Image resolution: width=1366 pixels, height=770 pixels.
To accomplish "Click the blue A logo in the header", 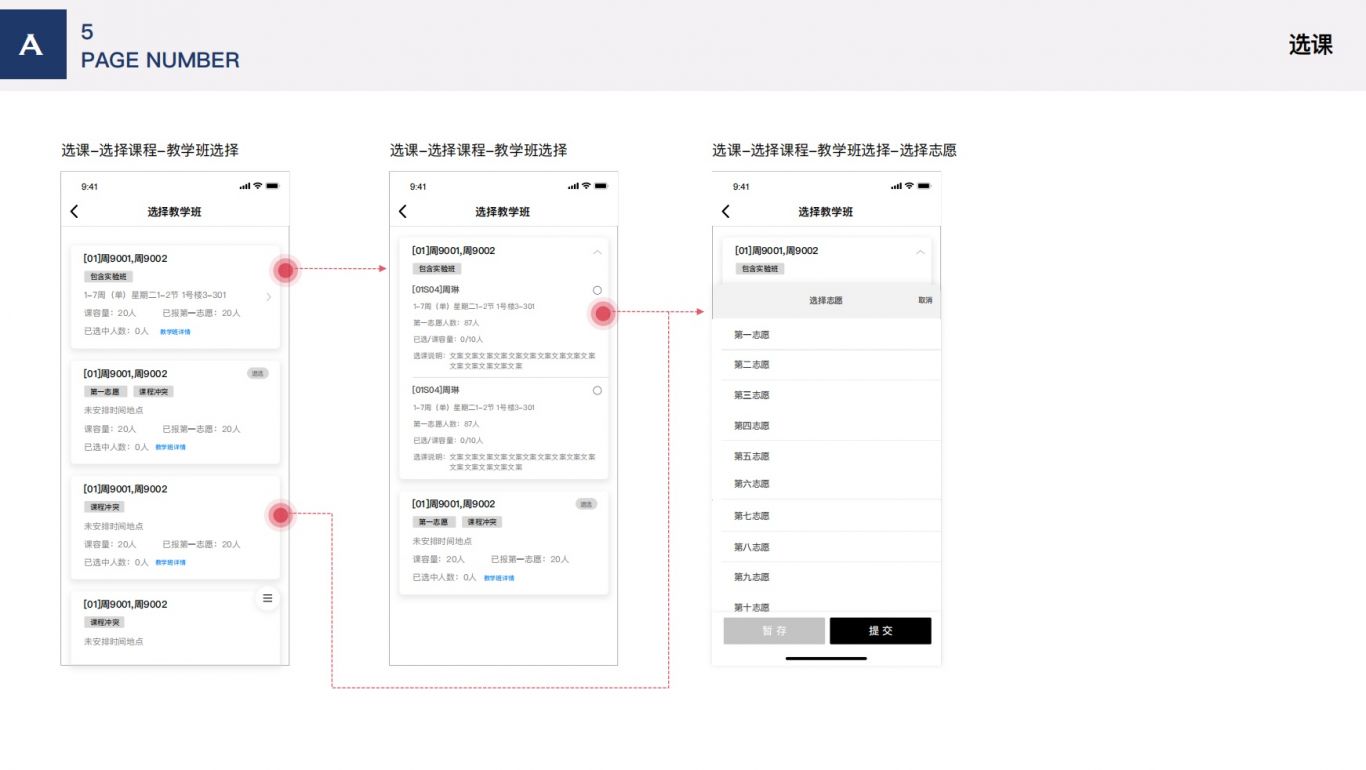I will point(33,45).
